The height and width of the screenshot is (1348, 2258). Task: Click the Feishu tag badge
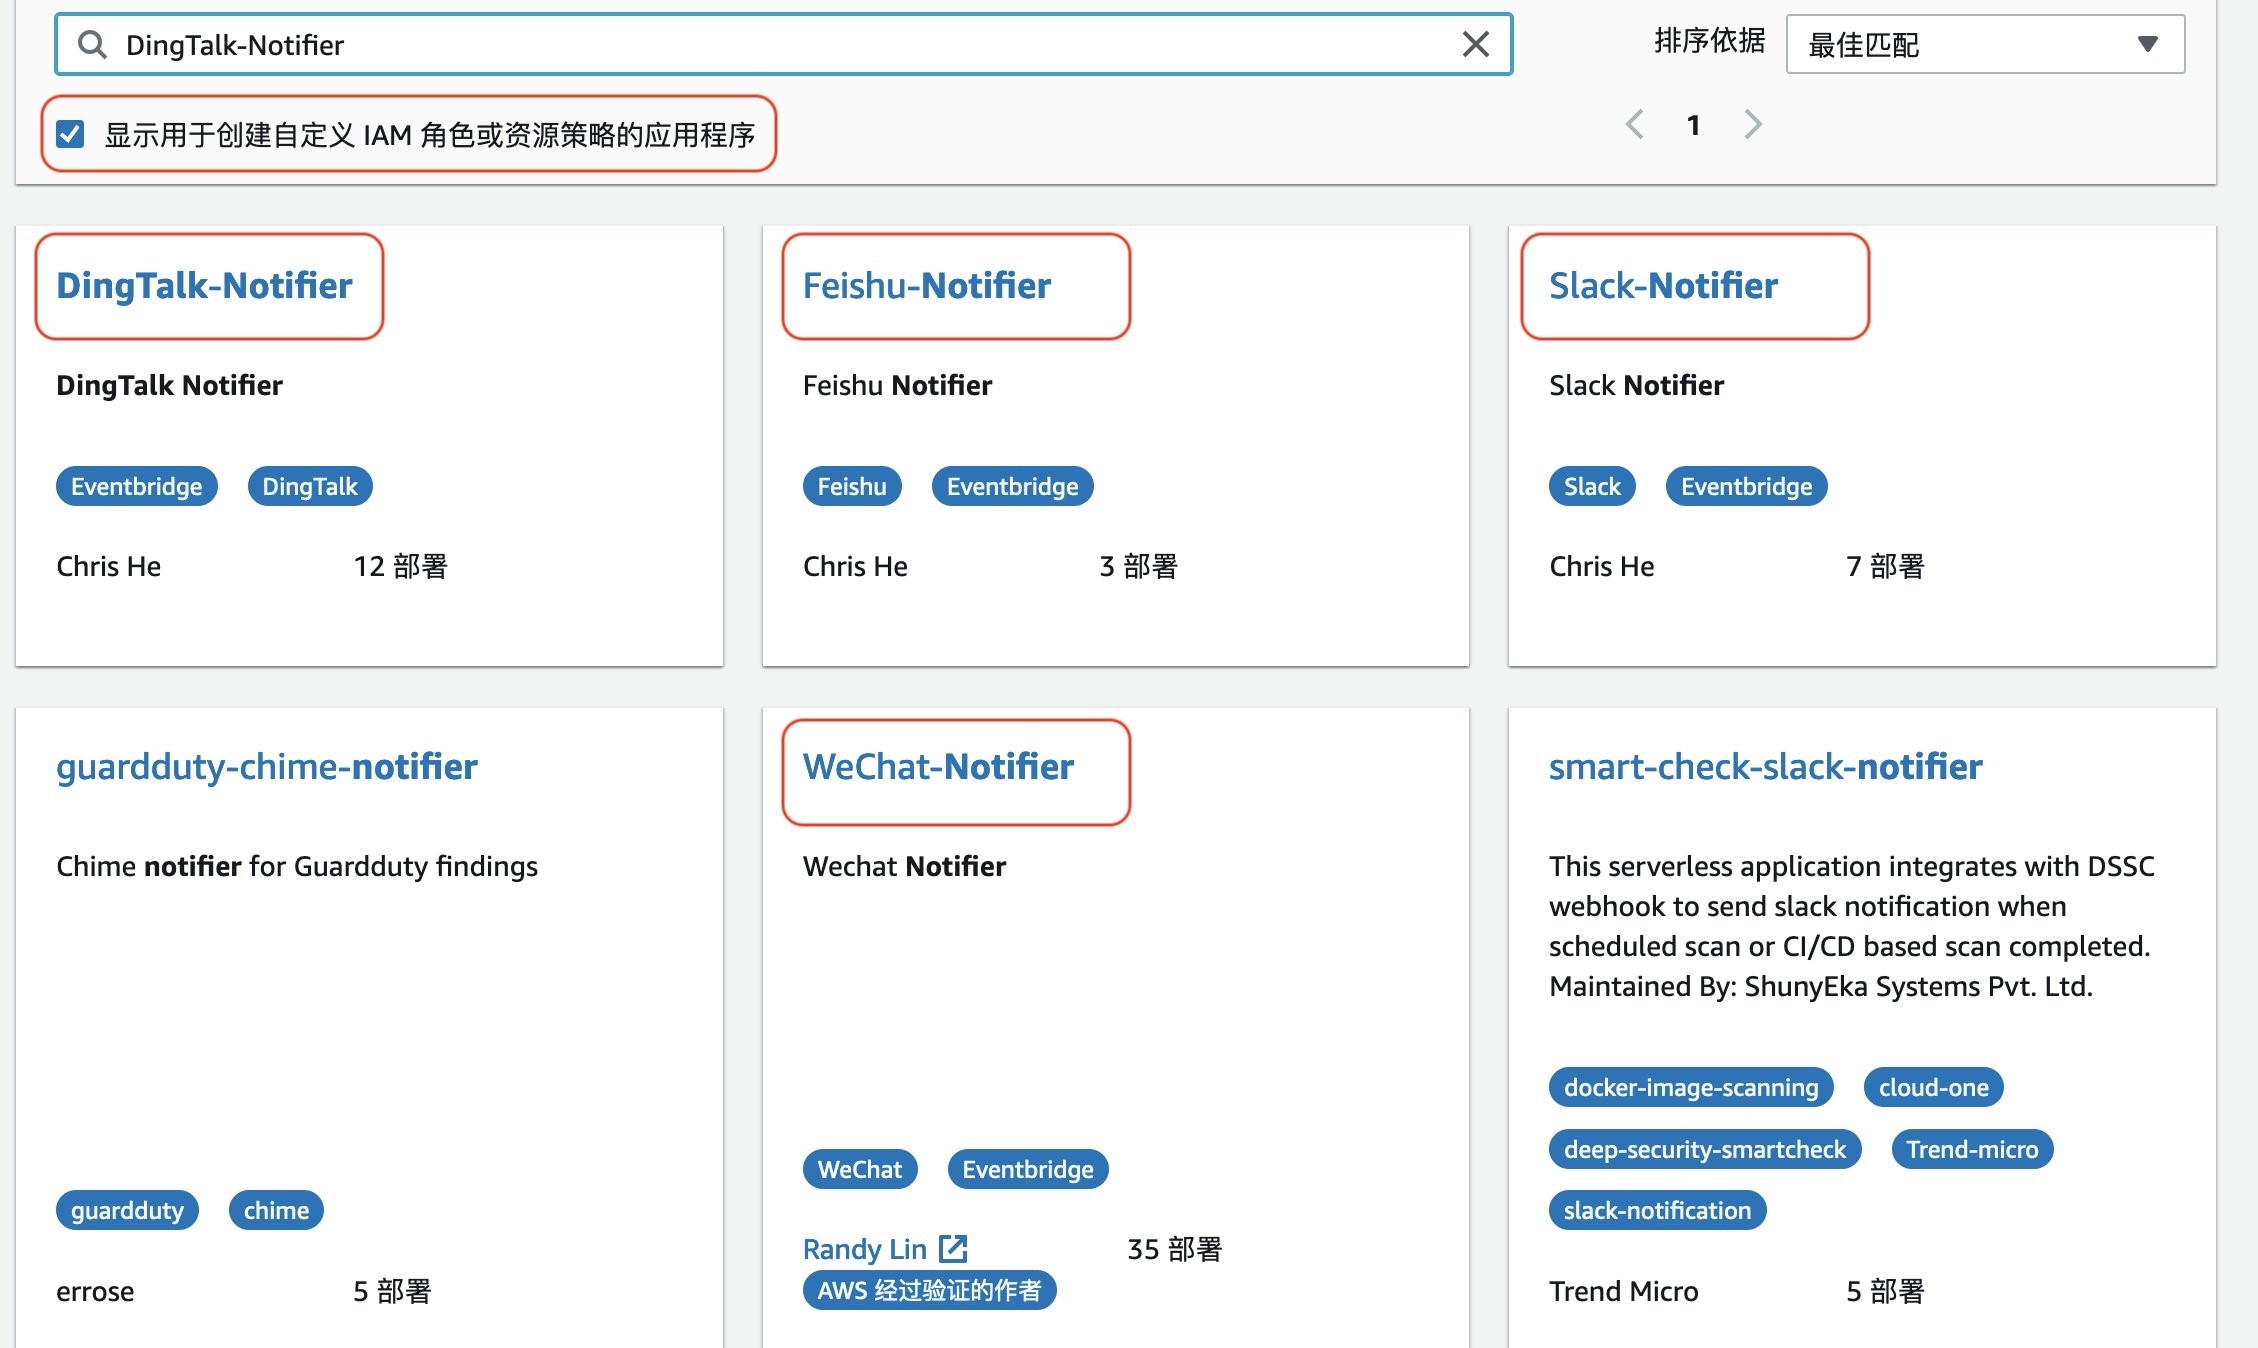851,486
